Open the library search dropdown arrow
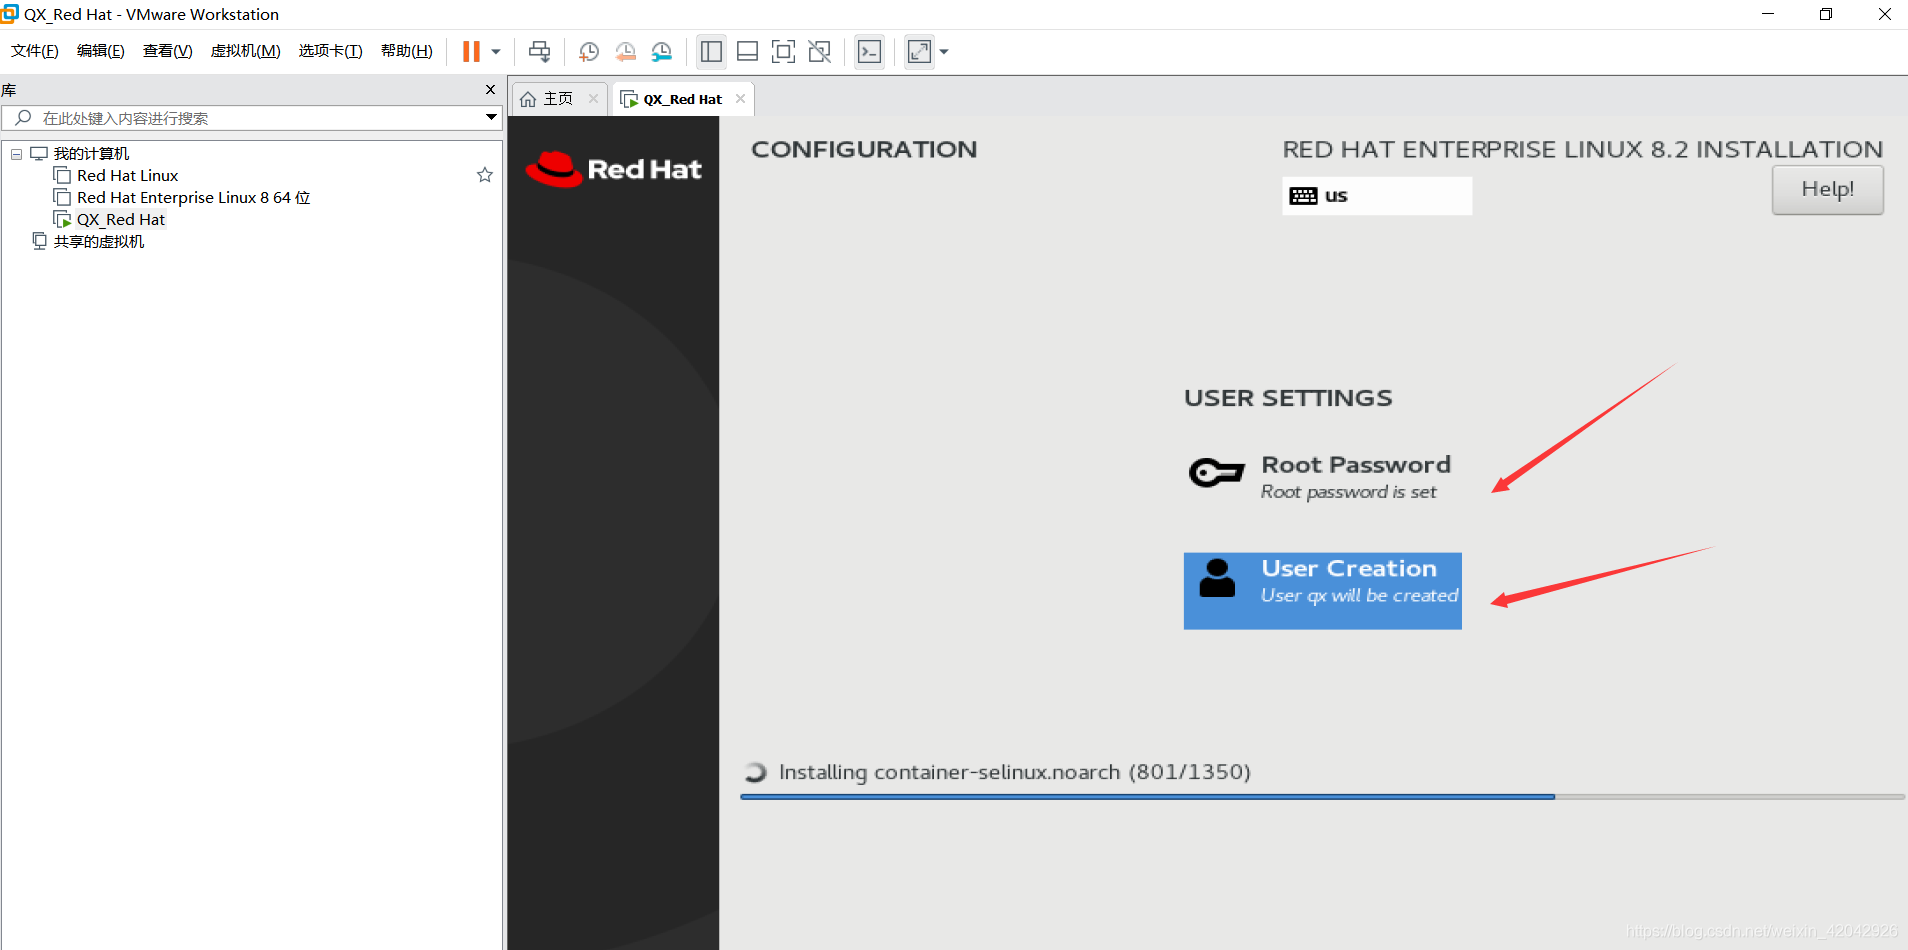 point(491,117)
